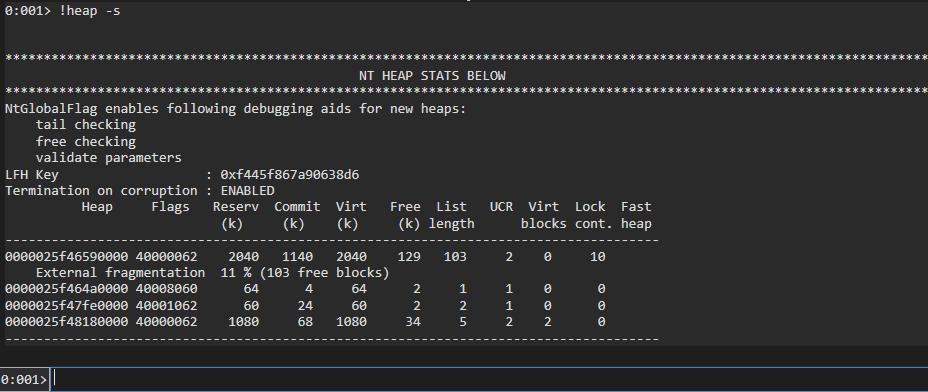Click the Lock cont. value 10
The width and height of the screenshot is (928, 392).
(597, 257)
